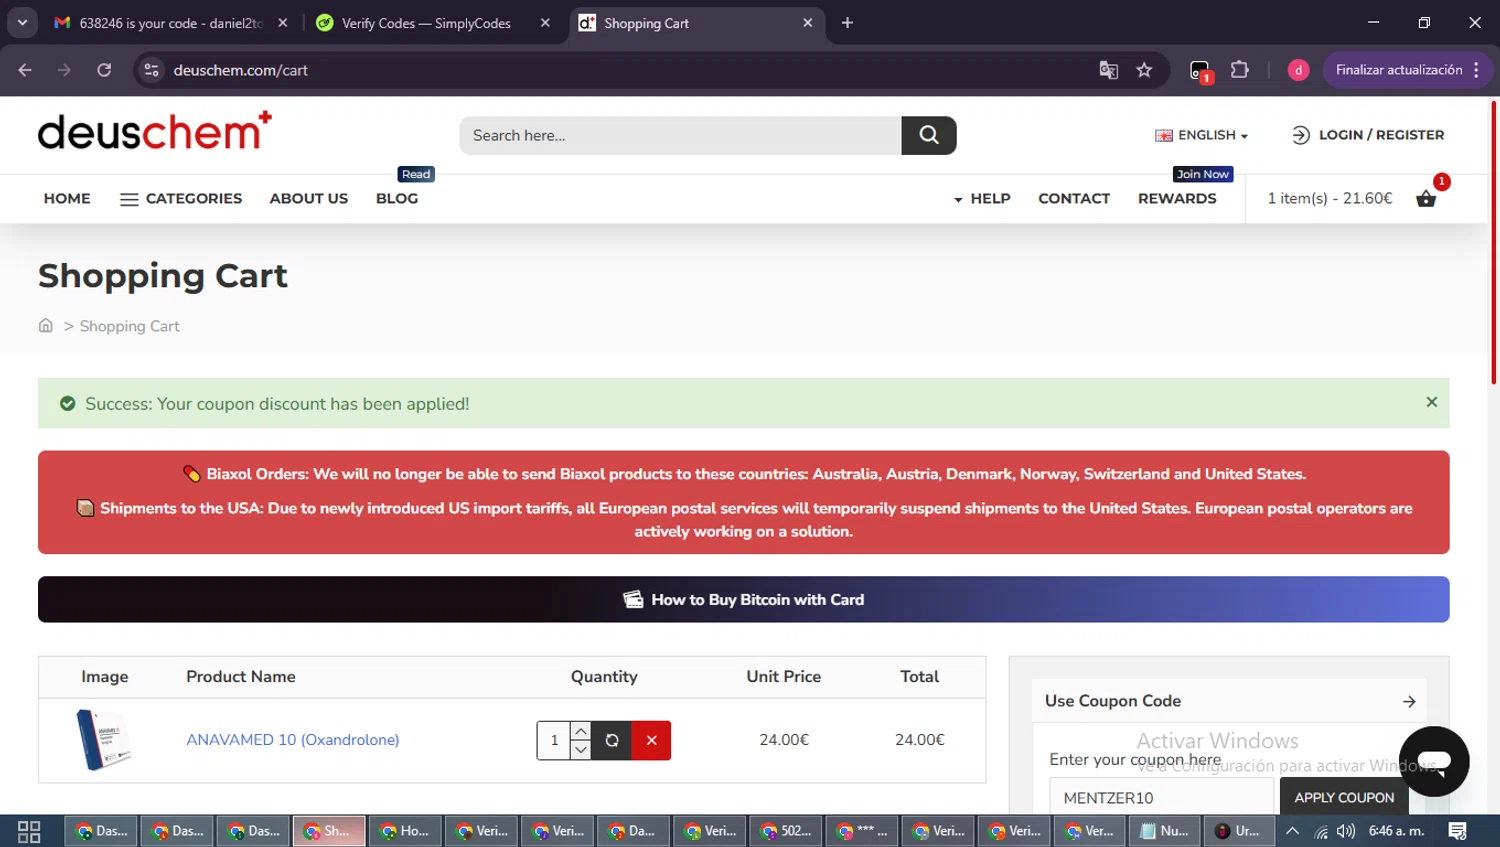Click the SimplyCodes extension icon
Image resolution: width=1500 pixels, height=847 pixels.
tap(1200, 71)
